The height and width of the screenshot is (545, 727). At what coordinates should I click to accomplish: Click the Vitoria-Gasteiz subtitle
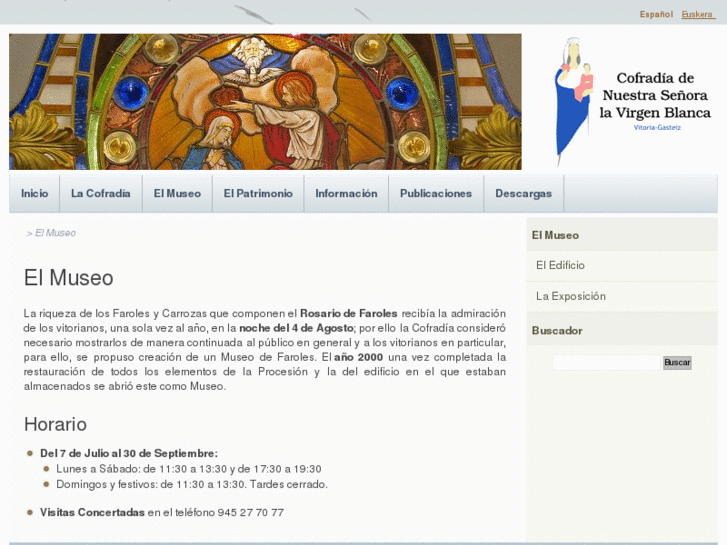coord(657,128)
